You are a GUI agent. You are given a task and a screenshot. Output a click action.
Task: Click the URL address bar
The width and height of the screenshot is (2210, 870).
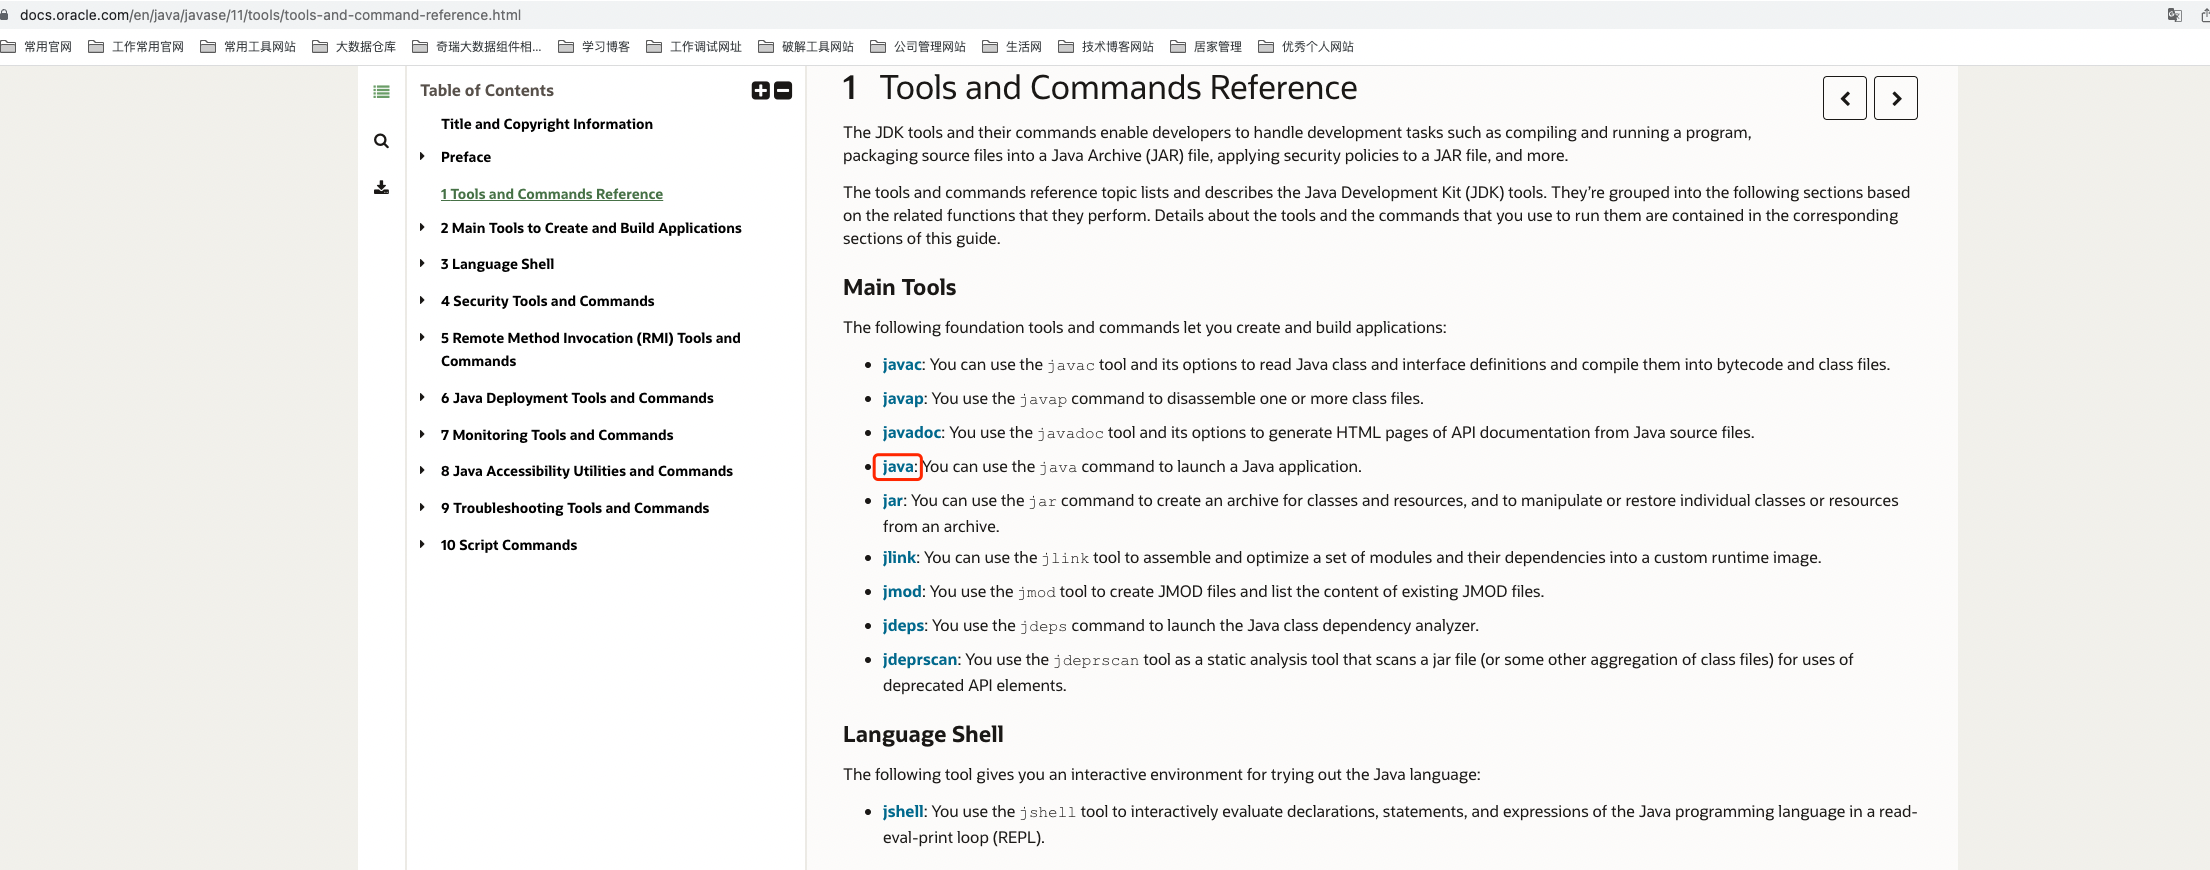pyautogui.click(x=270, y=15)
